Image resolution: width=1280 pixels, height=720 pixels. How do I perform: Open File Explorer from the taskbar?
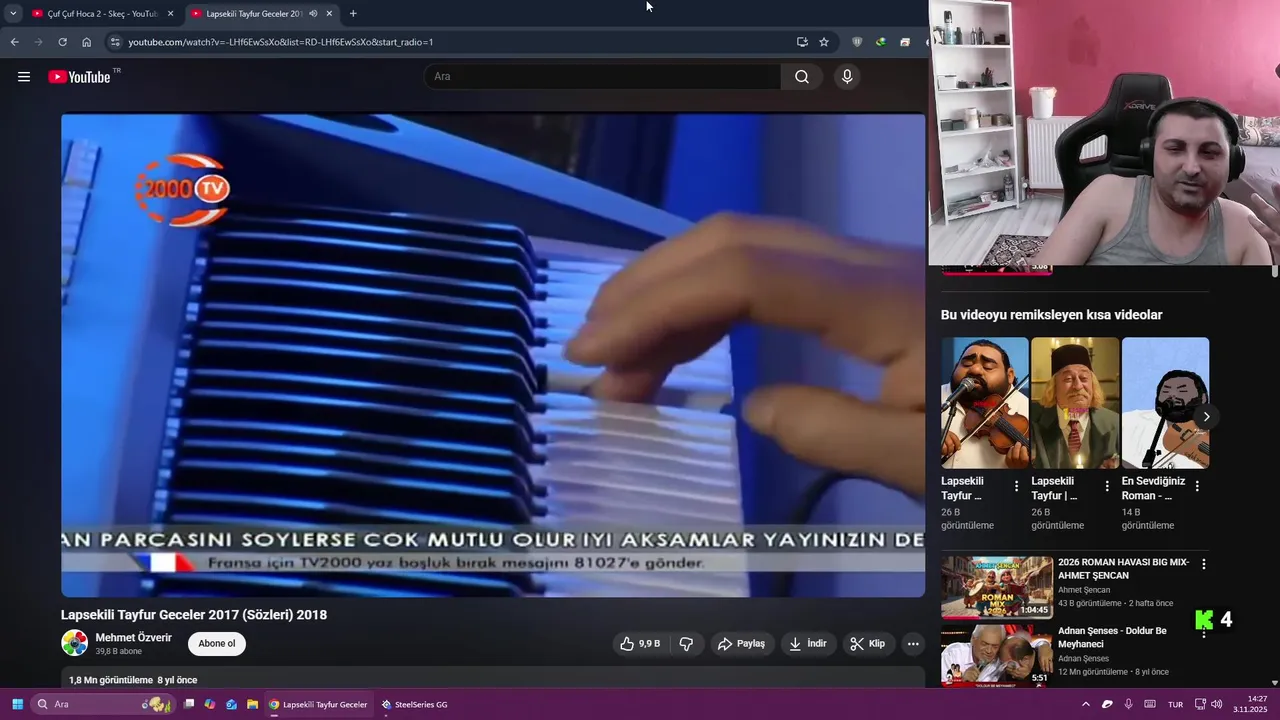tap(253, 704)
